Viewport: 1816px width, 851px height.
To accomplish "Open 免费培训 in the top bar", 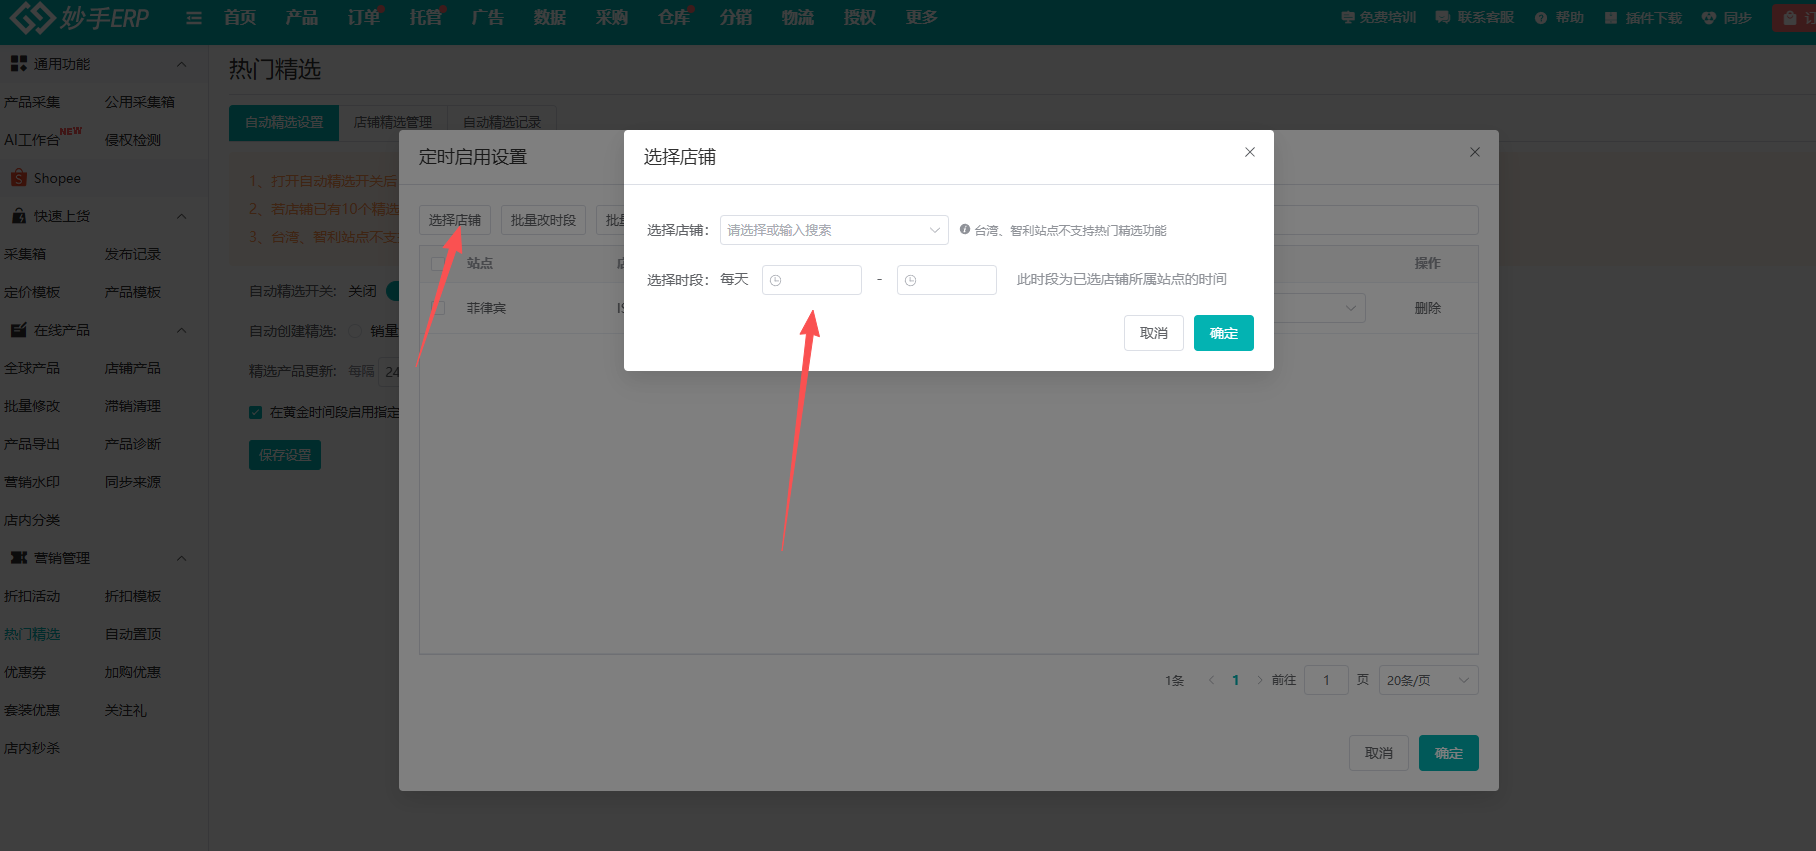I will [1379, 18].
